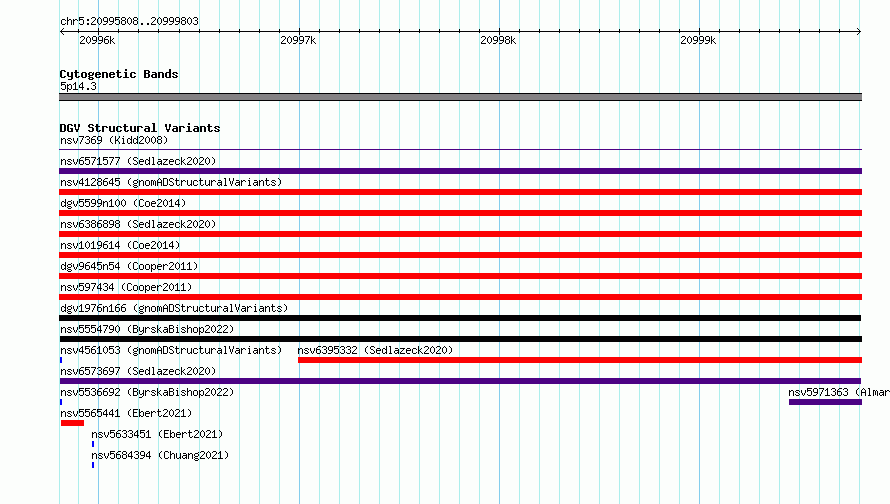The image size is (890, 504).
Task: Open nsv1019614 (Coe2014) variant label
Action: pyautogui.click(x=120, y=245)
